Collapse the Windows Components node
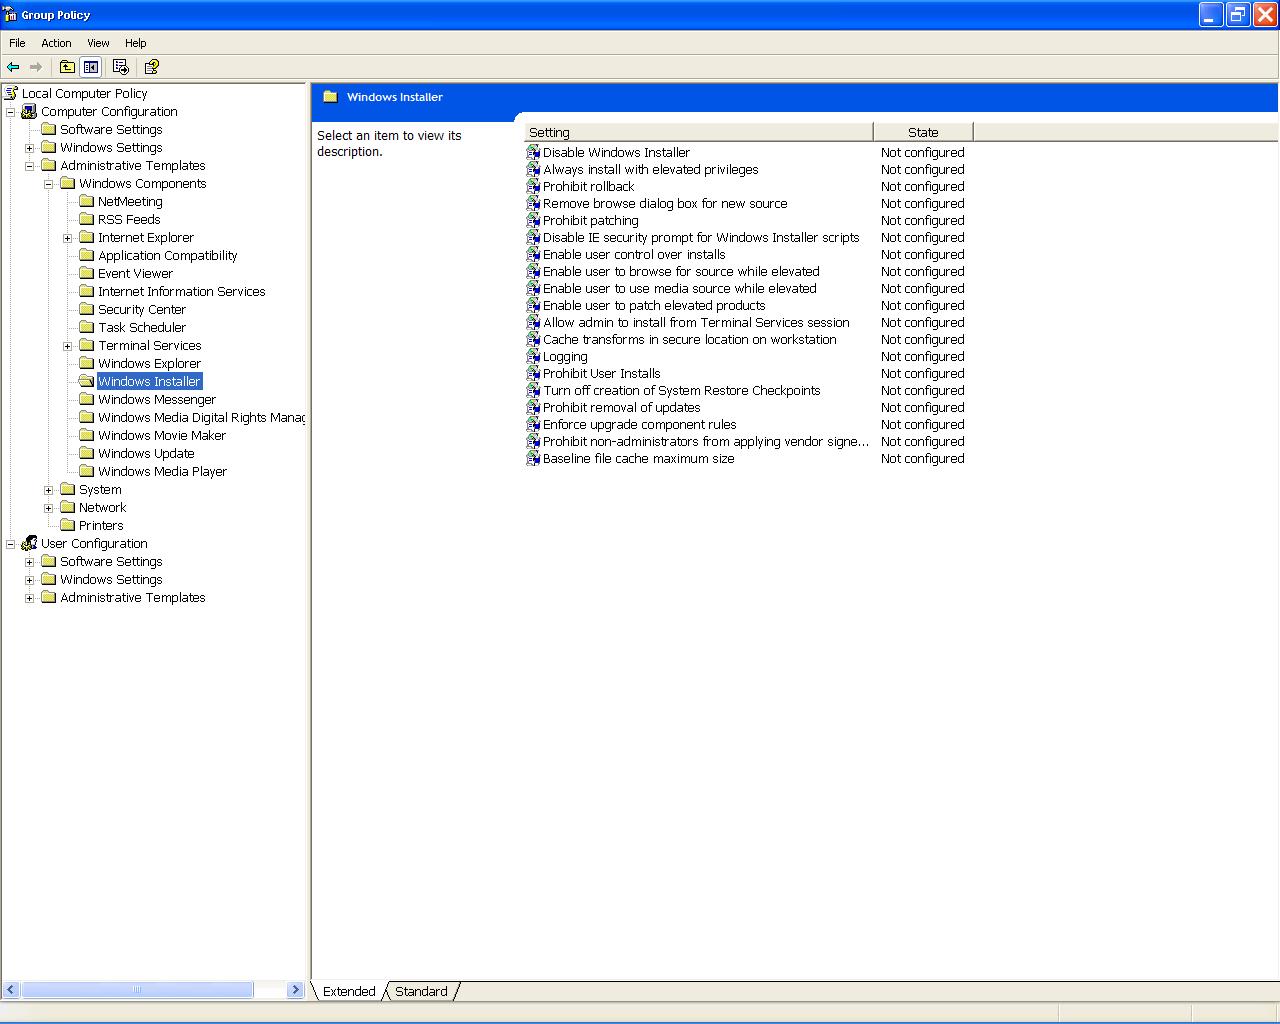The height and width of the screenshot is (1024, 1280). coord(49,184)
